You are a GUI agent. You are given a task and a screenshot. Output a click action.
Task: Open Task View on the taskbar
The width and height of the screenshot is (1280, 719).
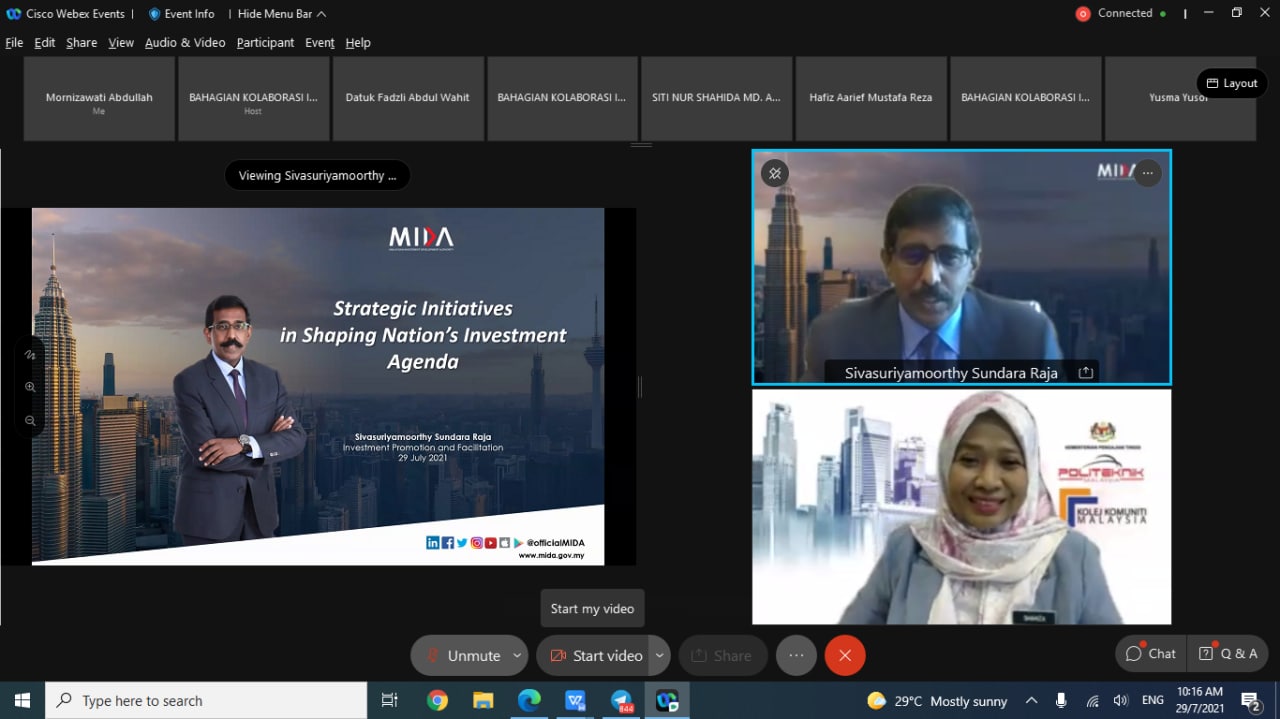[x=390, y=700]
